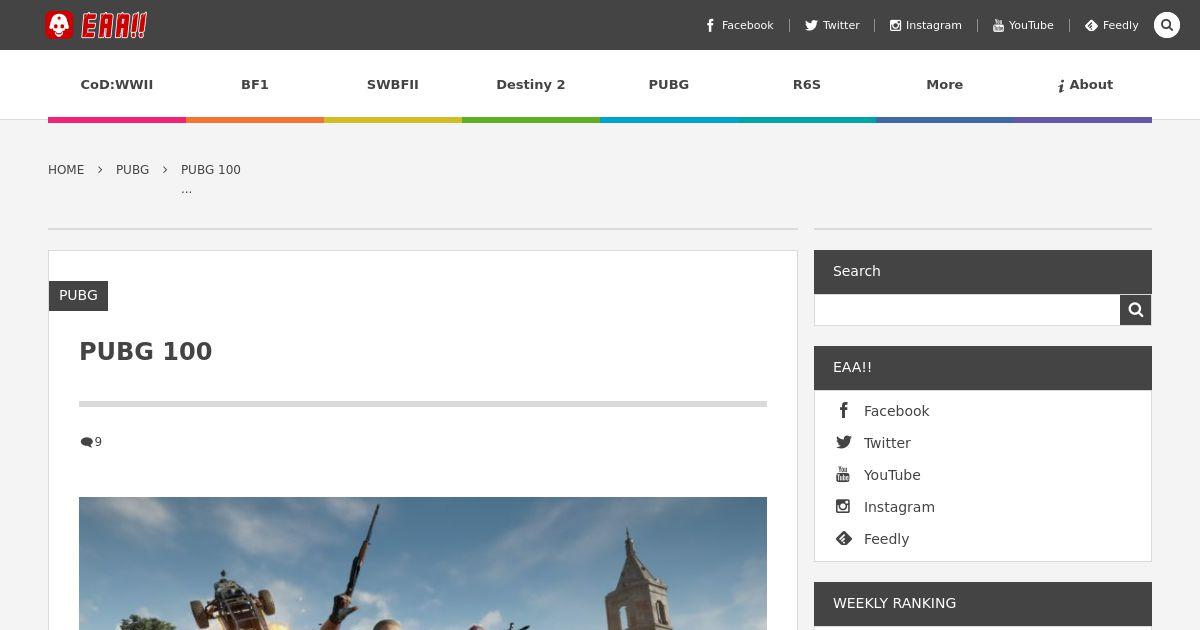Image resolution: width=1200 pixels, height=630 pixels.
Task: Go to HOME breadcrumb
Action: (x=66, y=170)
